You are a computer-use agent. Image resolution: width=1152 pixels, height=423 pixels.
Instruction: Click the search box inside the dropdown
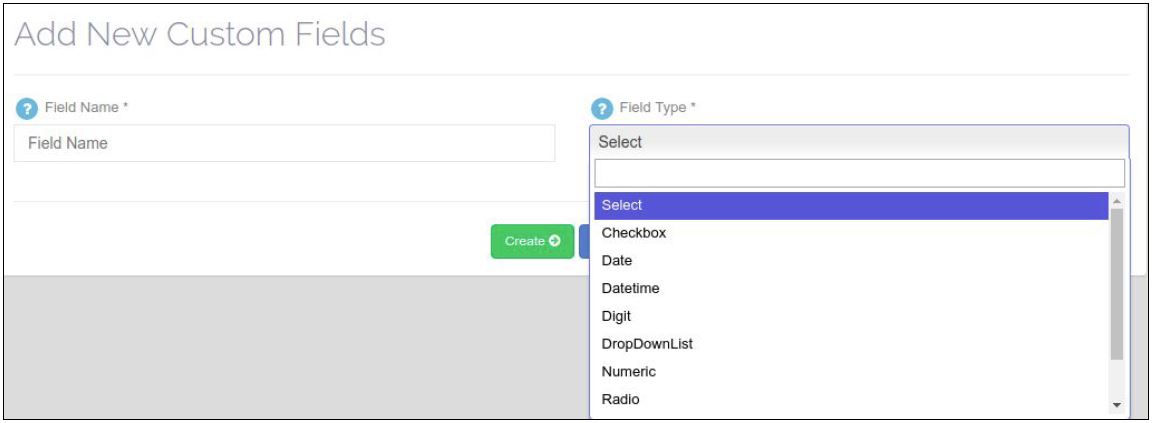858,173
